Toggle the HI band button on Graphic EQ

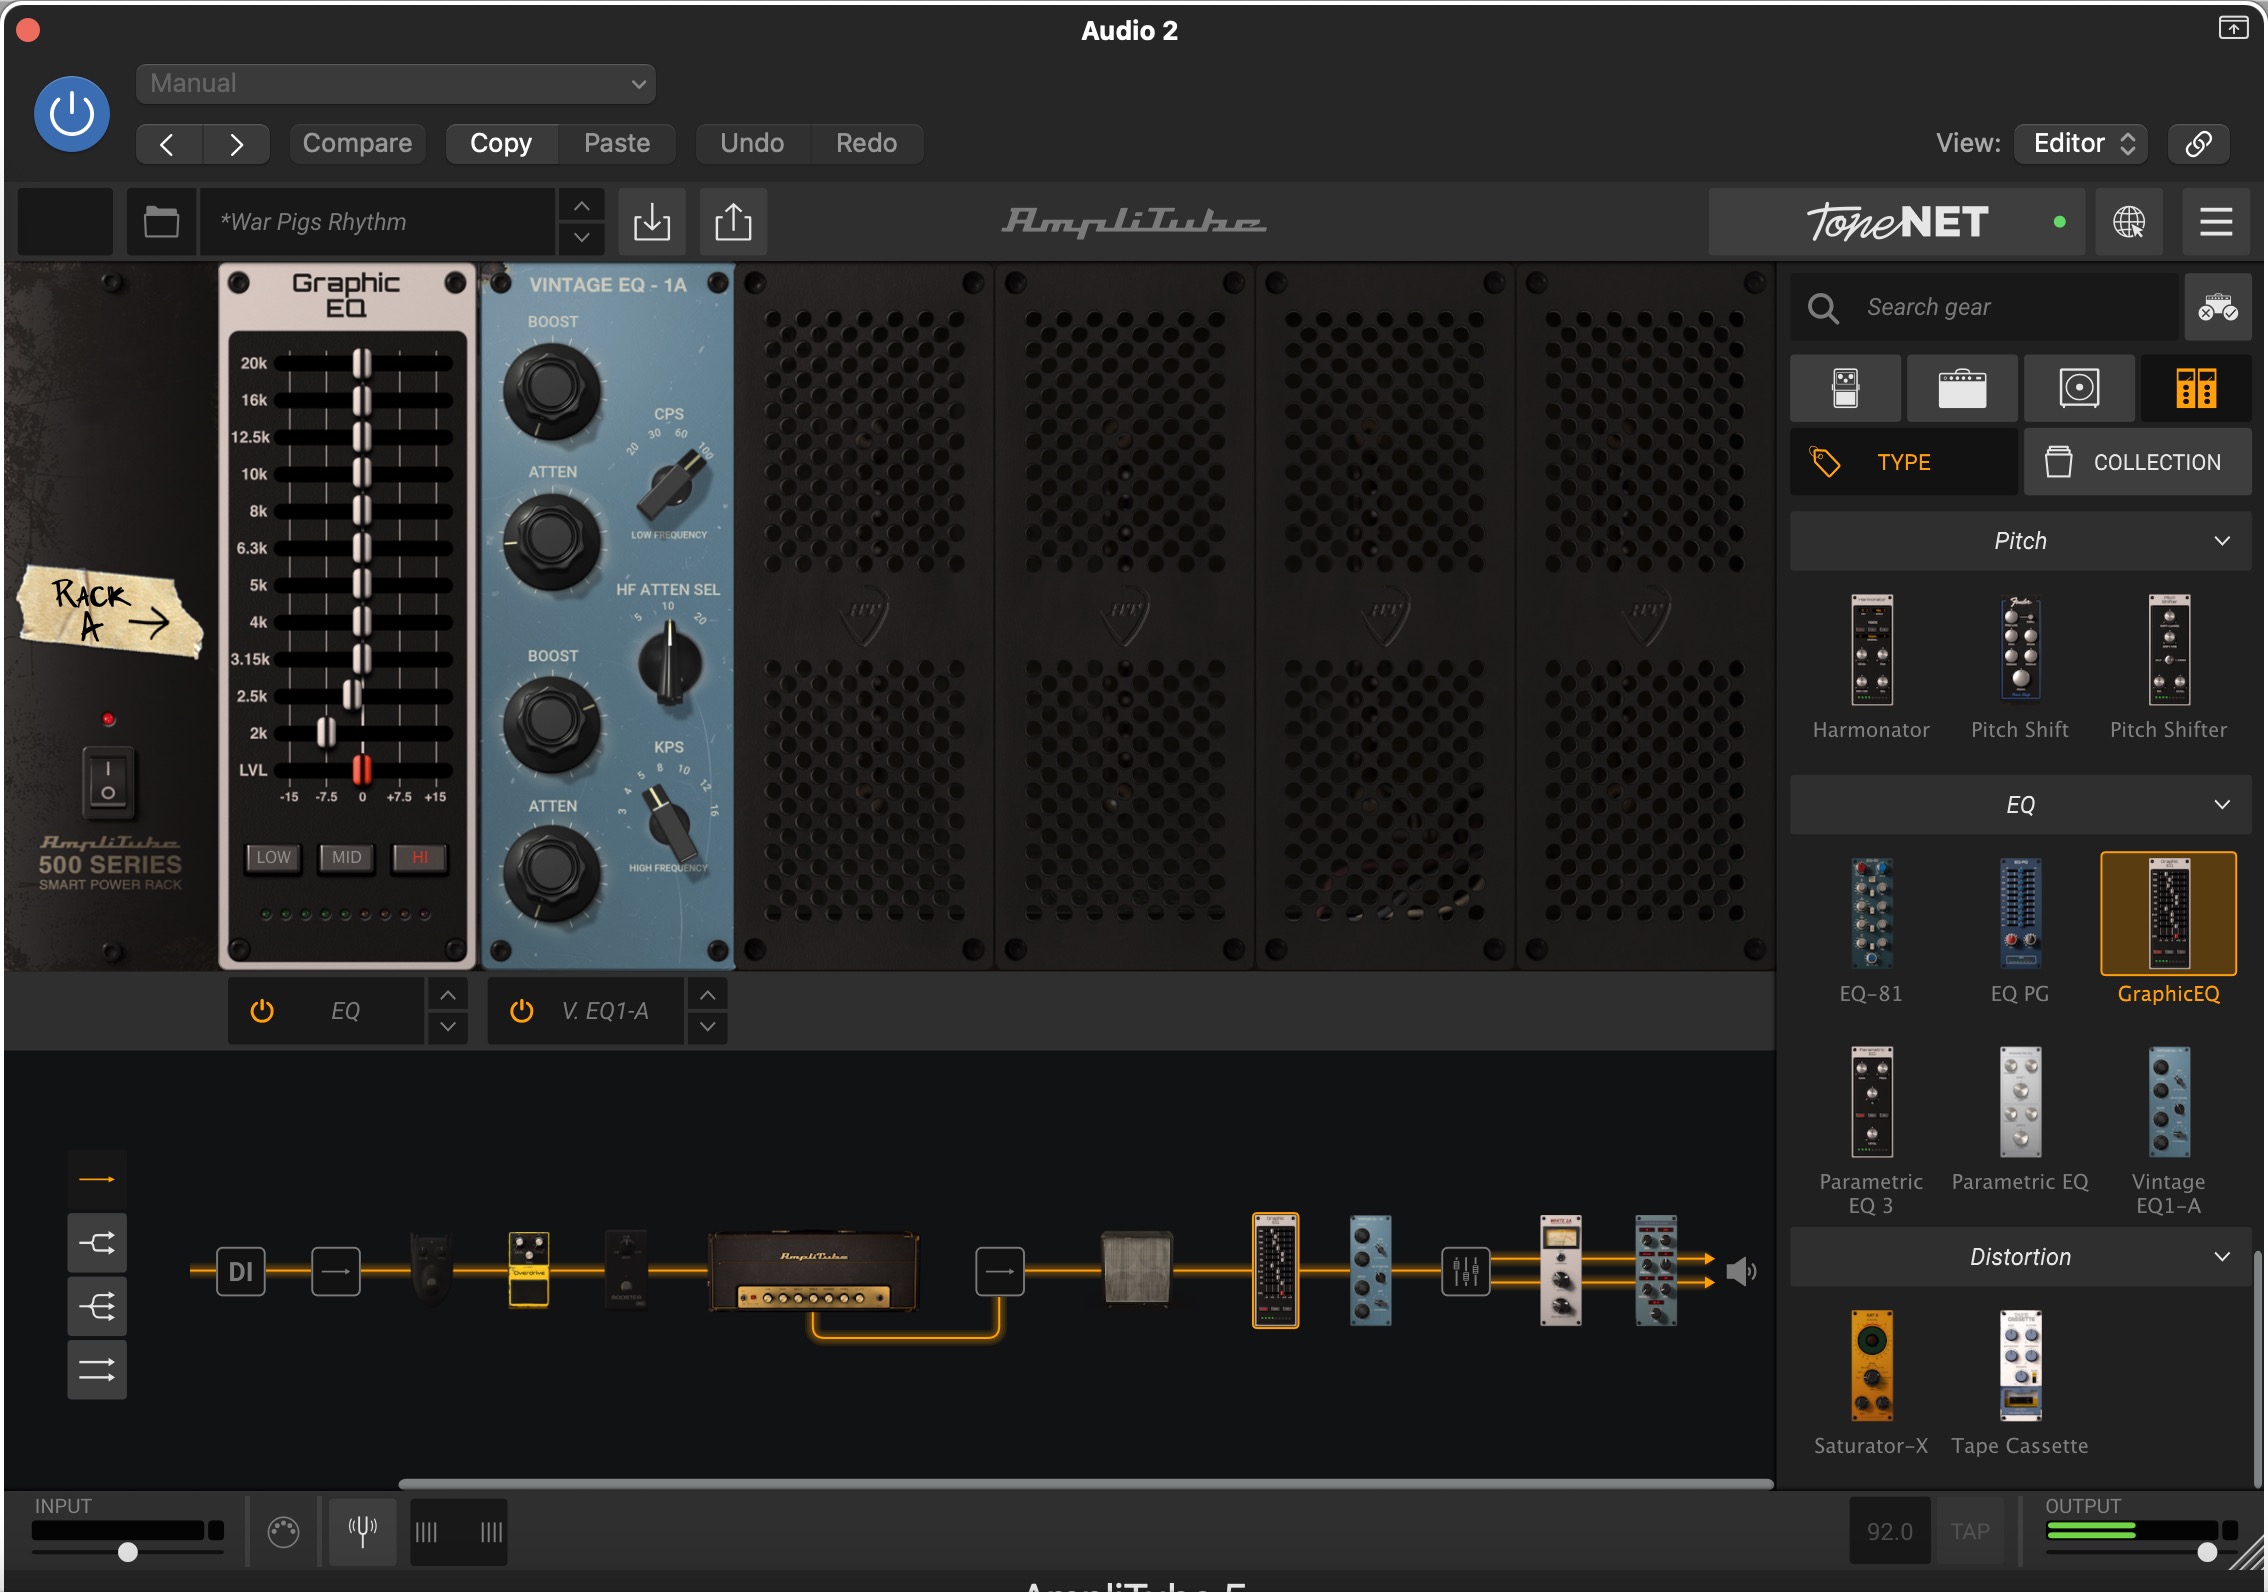pos(420,858)
